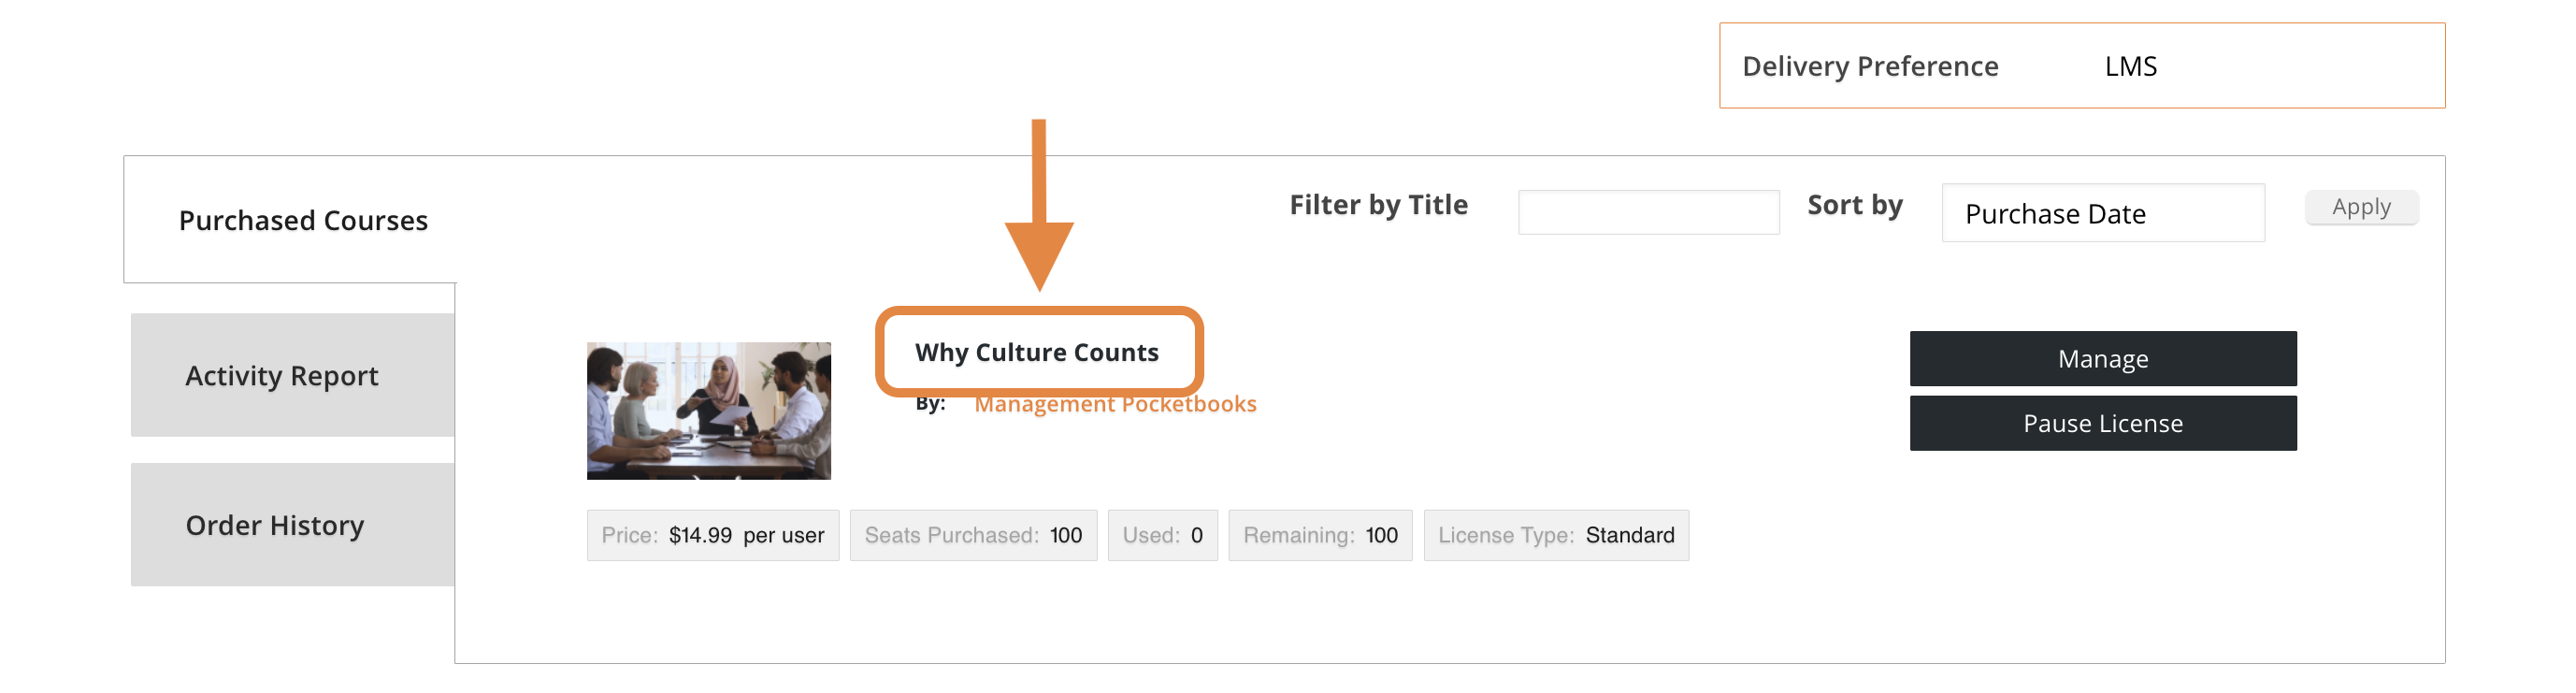Image resolution: width=2576 pixels, height=693 pixels.
Task: Click the Filter by Title label
Action: 1378,205
